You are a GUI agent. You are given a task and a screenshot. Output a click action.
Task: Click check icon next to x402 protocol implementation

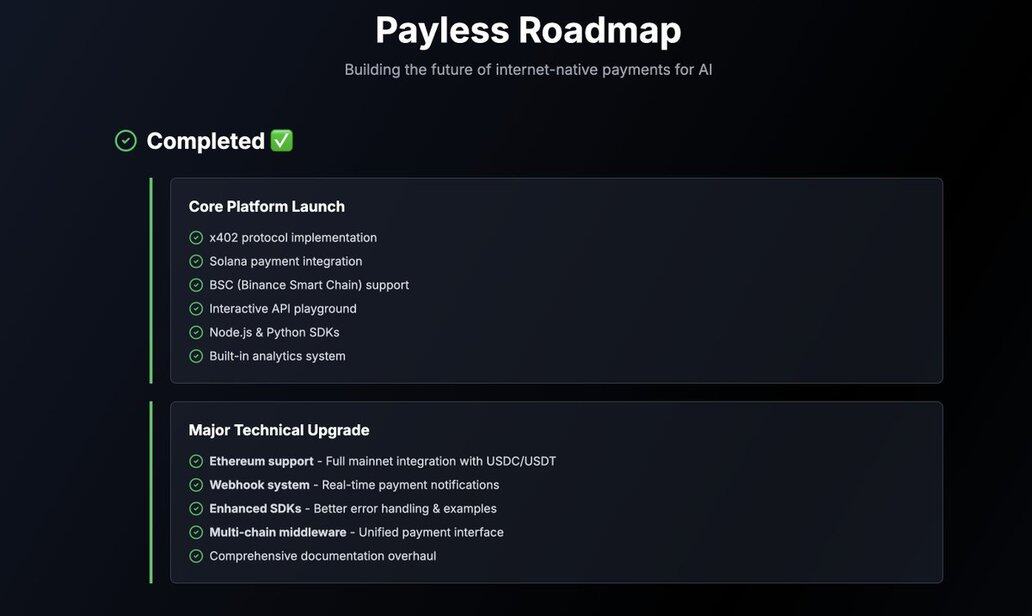tap(196, 238)
